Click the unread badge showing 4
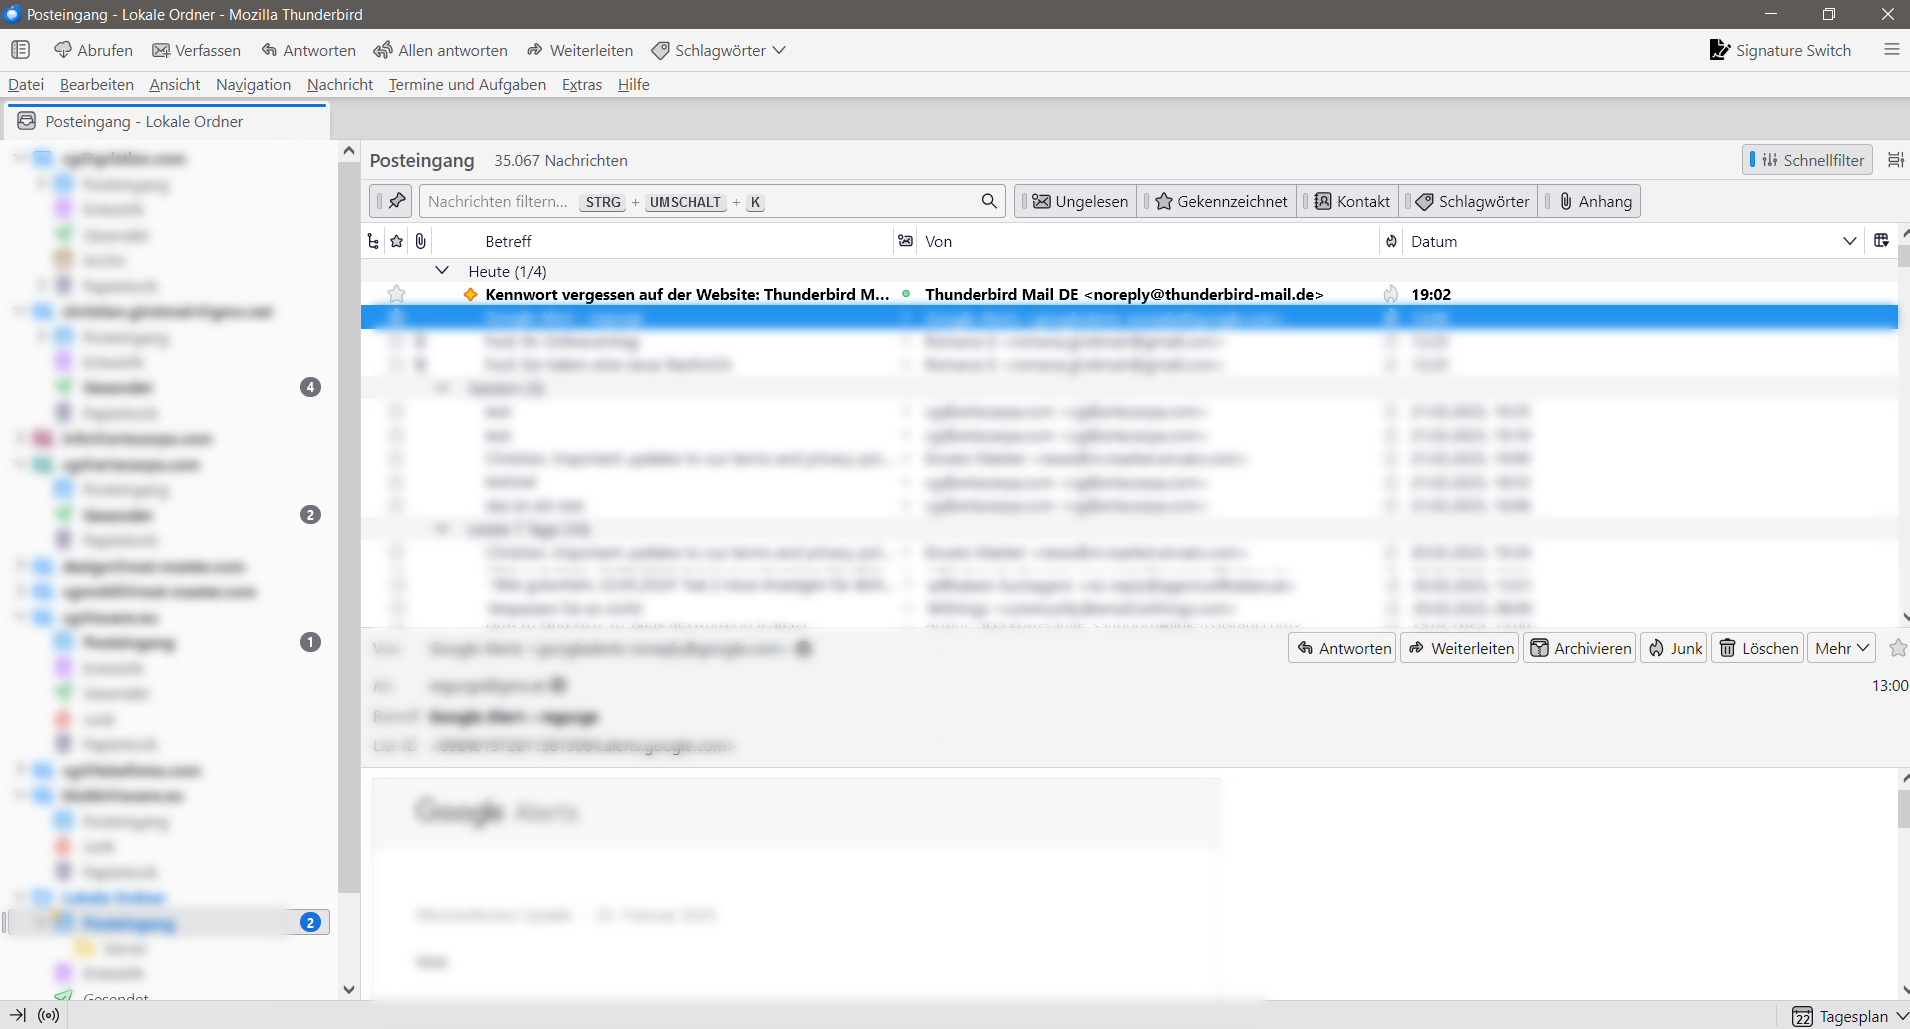This screenshot has height=1029, width=1910. coord(311,387)
